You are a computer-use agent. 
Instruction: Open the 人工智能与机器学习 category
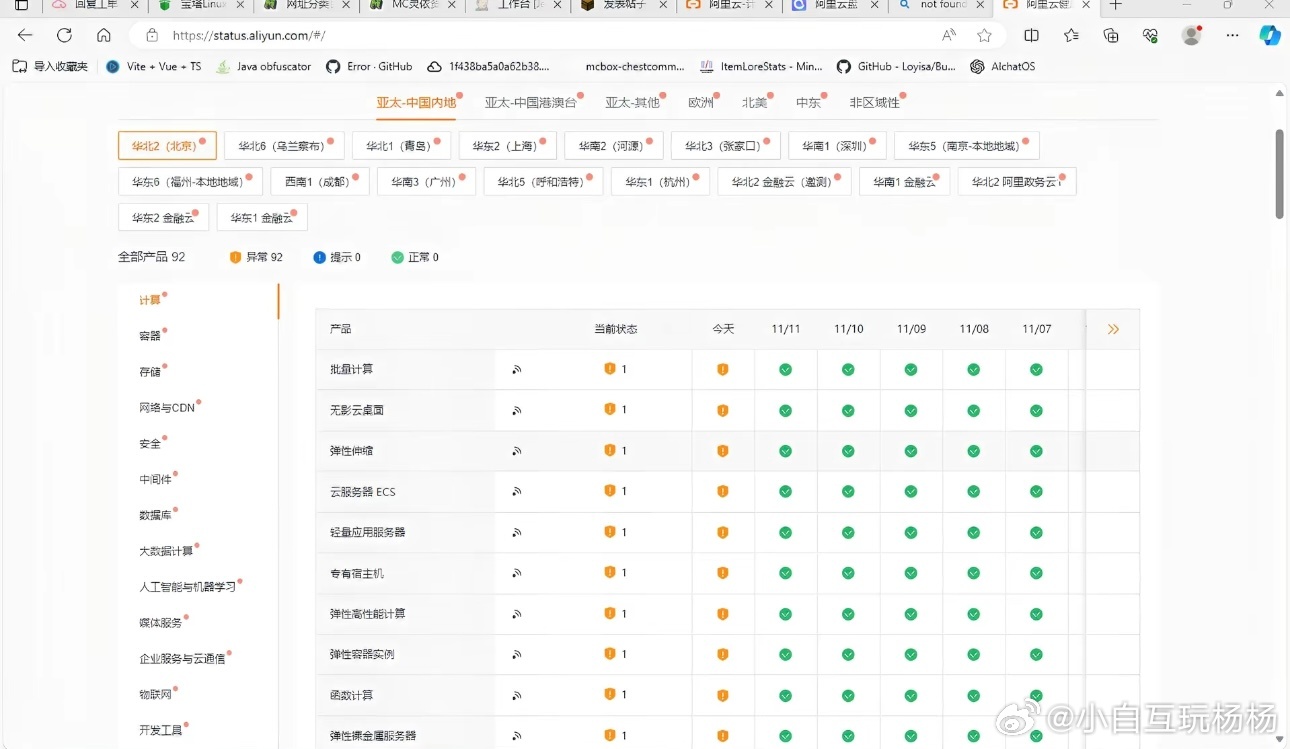[188, 587]
